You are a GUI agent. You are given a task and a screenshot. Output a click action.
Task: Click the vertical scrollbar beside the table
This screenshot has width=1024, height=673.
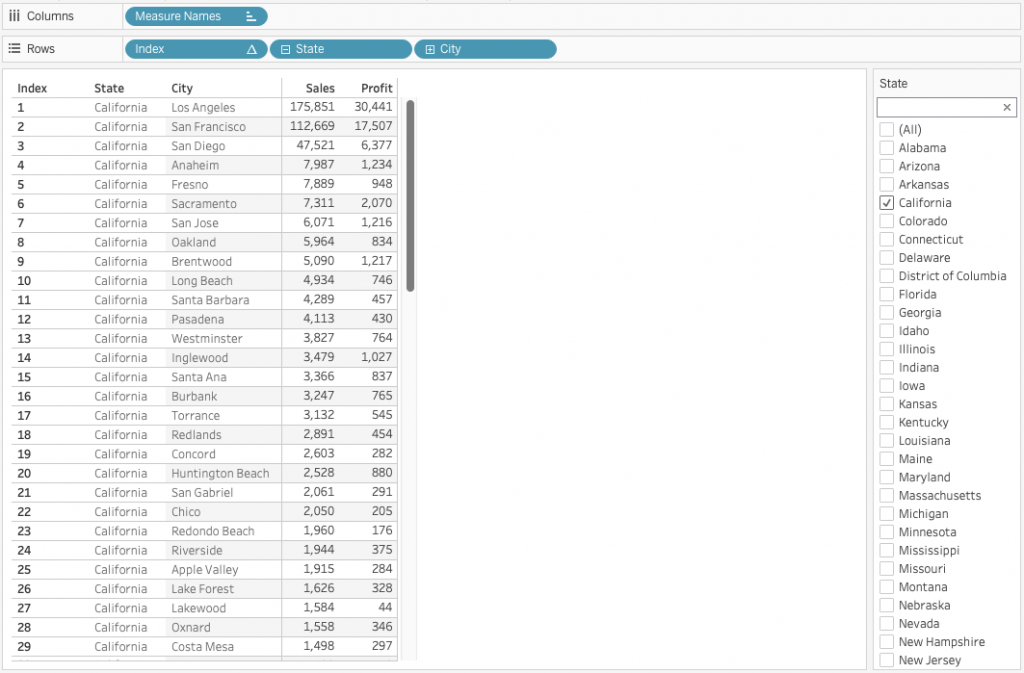[x=410, y=195]
